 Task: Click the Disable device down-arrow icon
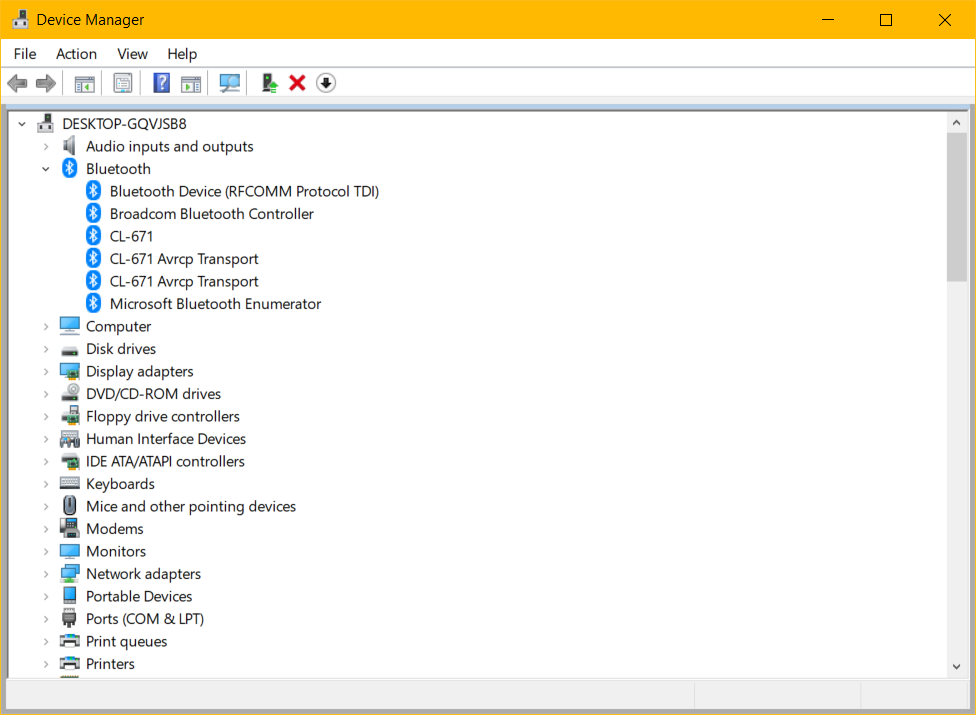point(325,82)
